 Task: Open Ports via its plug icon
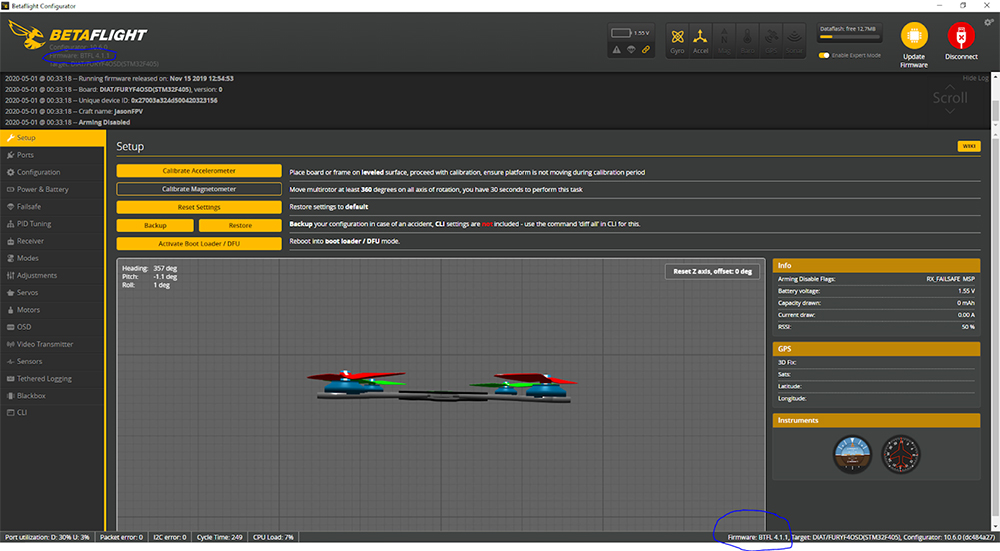(11, 155)
